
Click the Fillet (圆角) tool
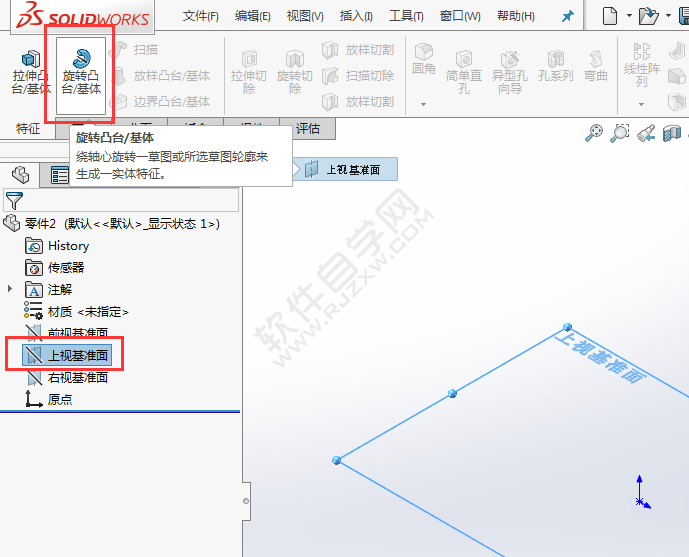pyautogui.click(x=424, y=59)
